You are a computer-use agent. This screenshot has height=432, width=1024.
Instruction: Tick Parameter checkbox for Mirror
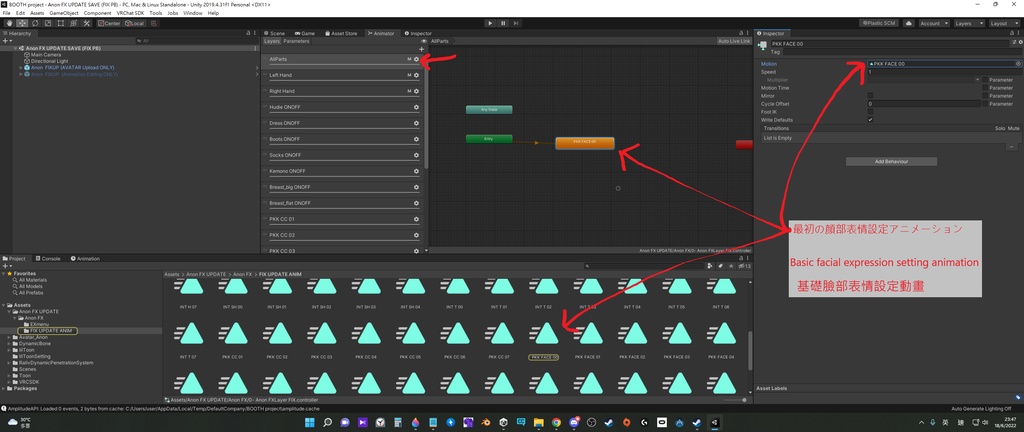(985, 96)
